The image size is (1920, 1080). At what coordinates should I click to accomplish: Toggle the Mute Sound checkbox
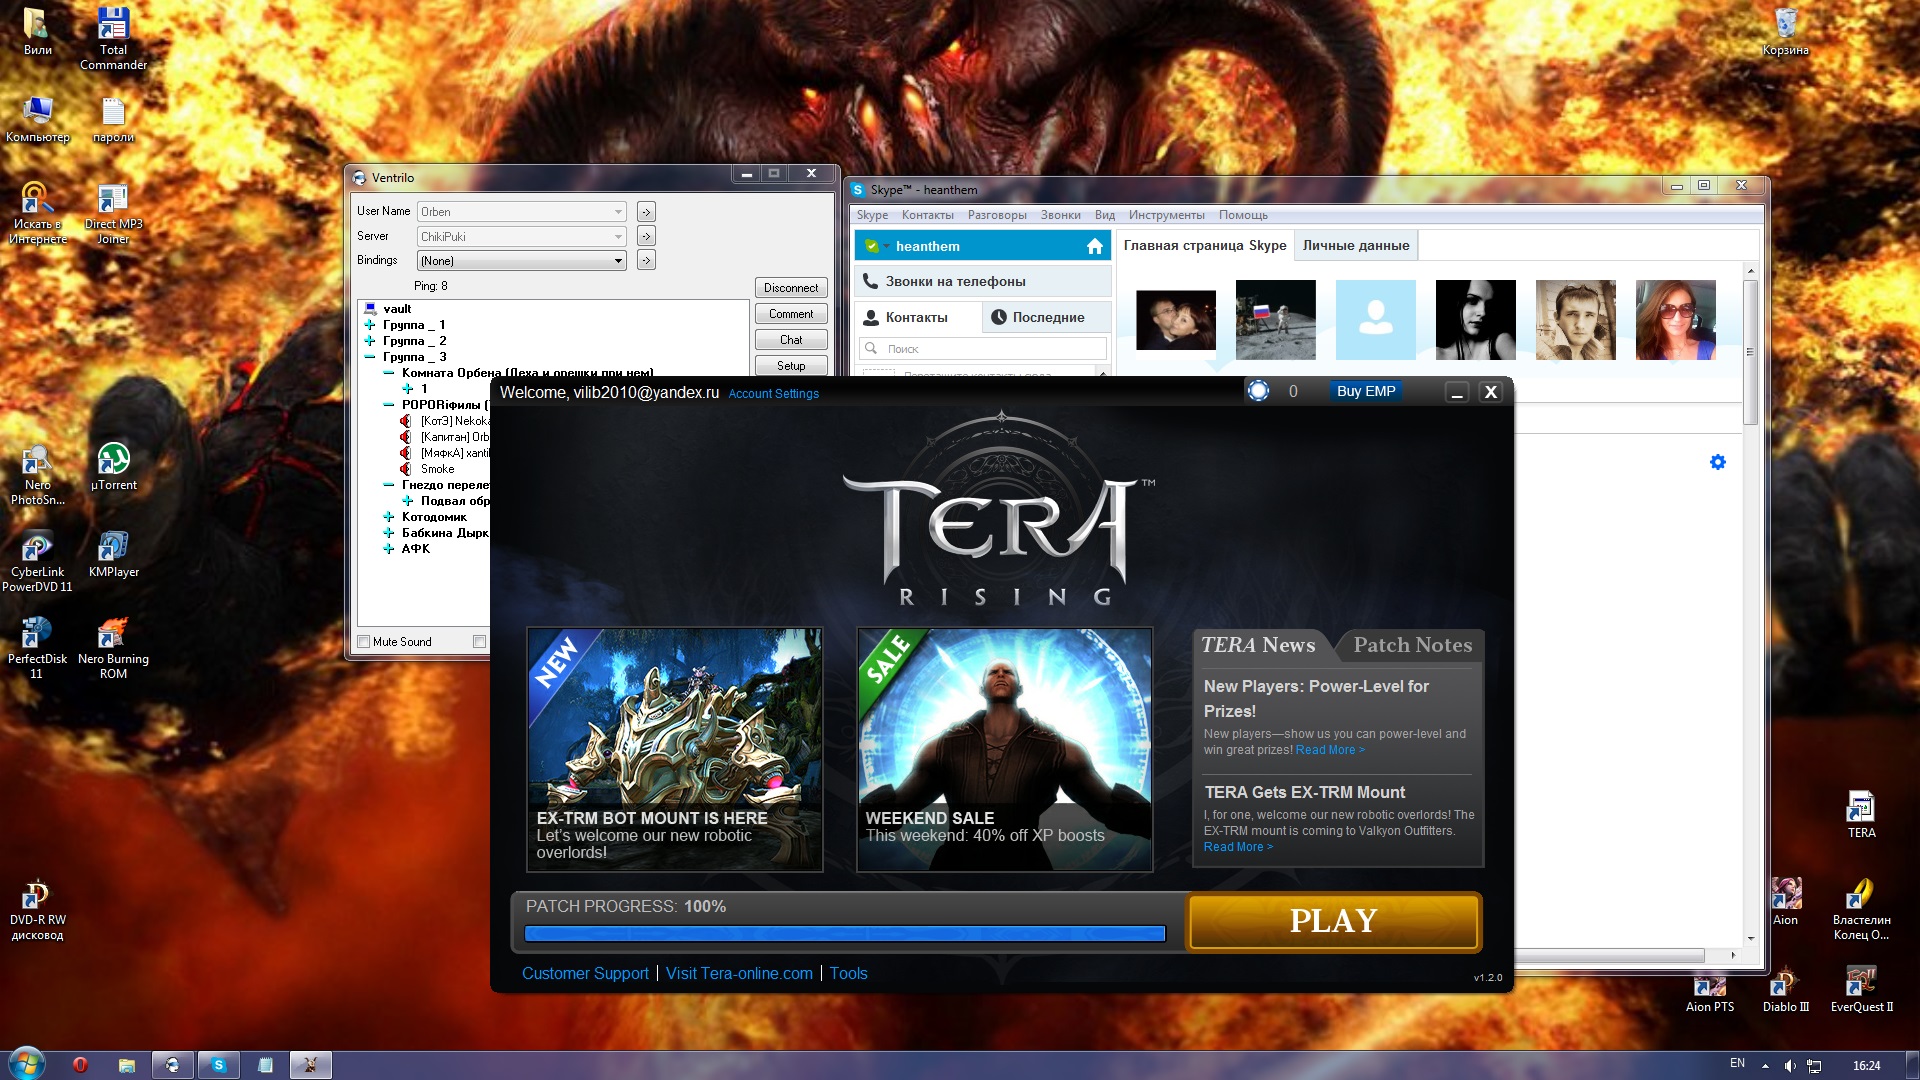tap(364, 642)
